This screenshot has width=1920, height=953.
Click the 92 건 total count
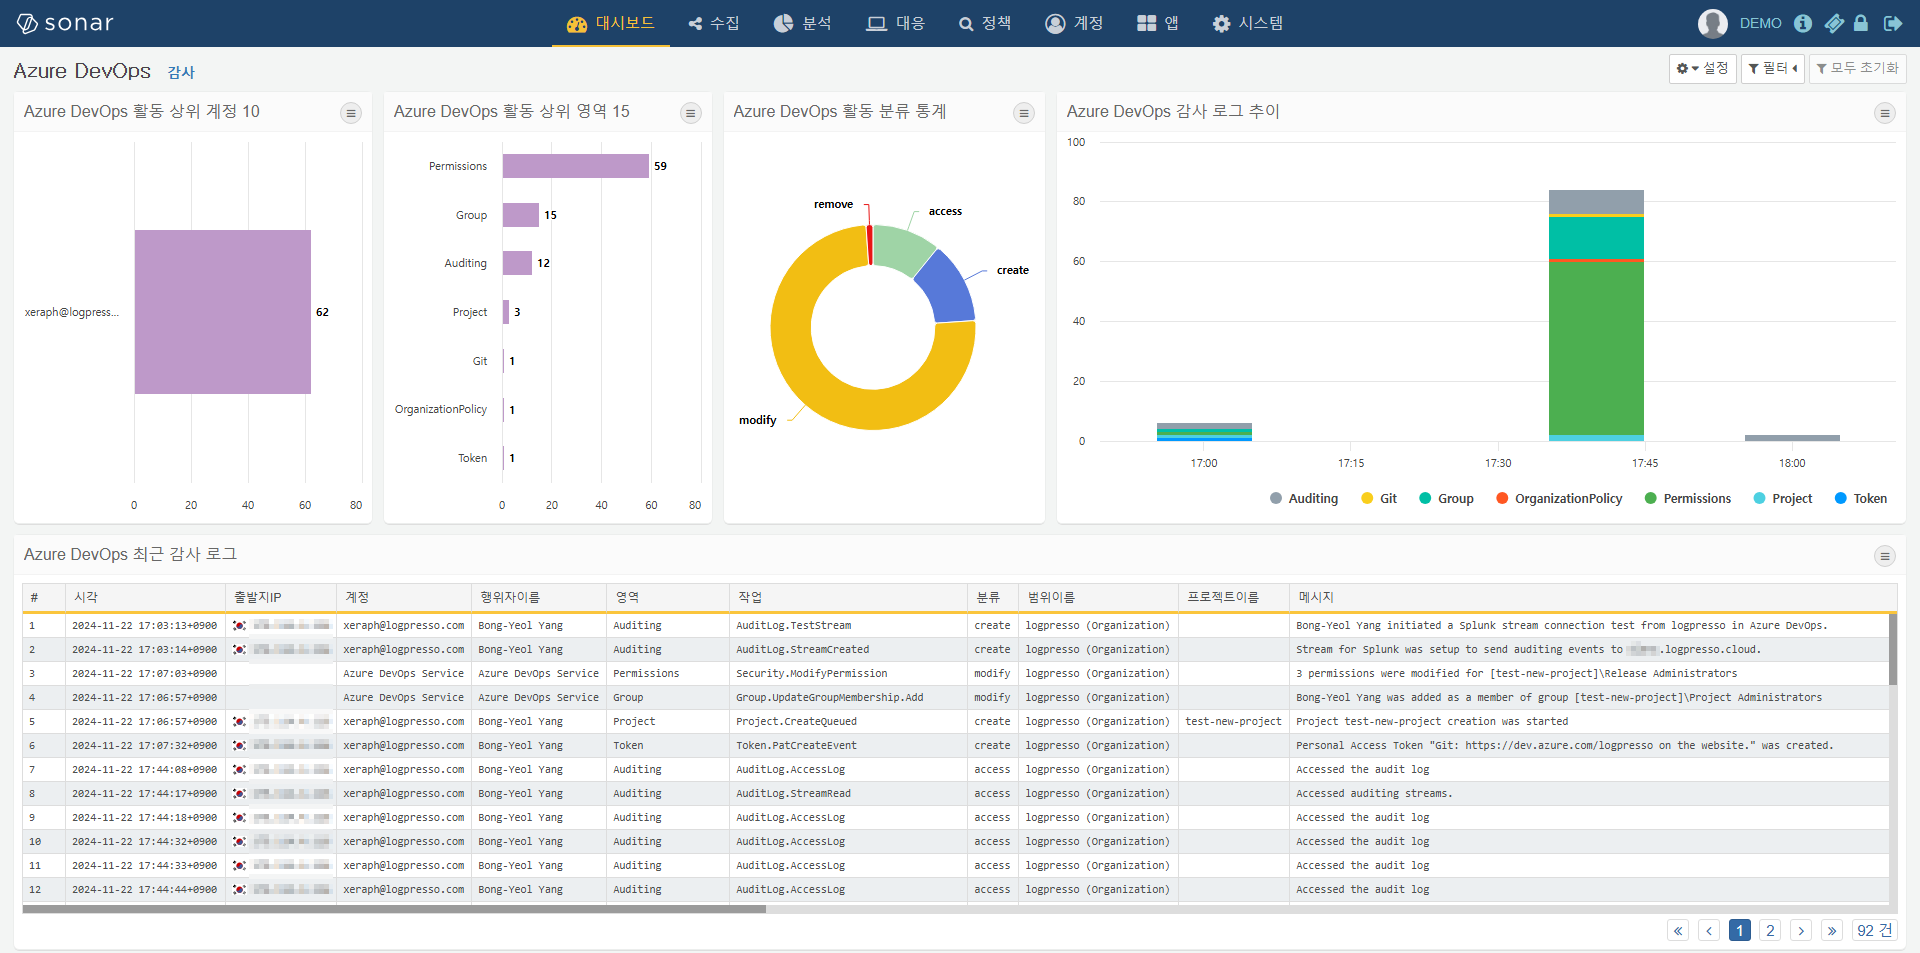[x=1874, y=930]
